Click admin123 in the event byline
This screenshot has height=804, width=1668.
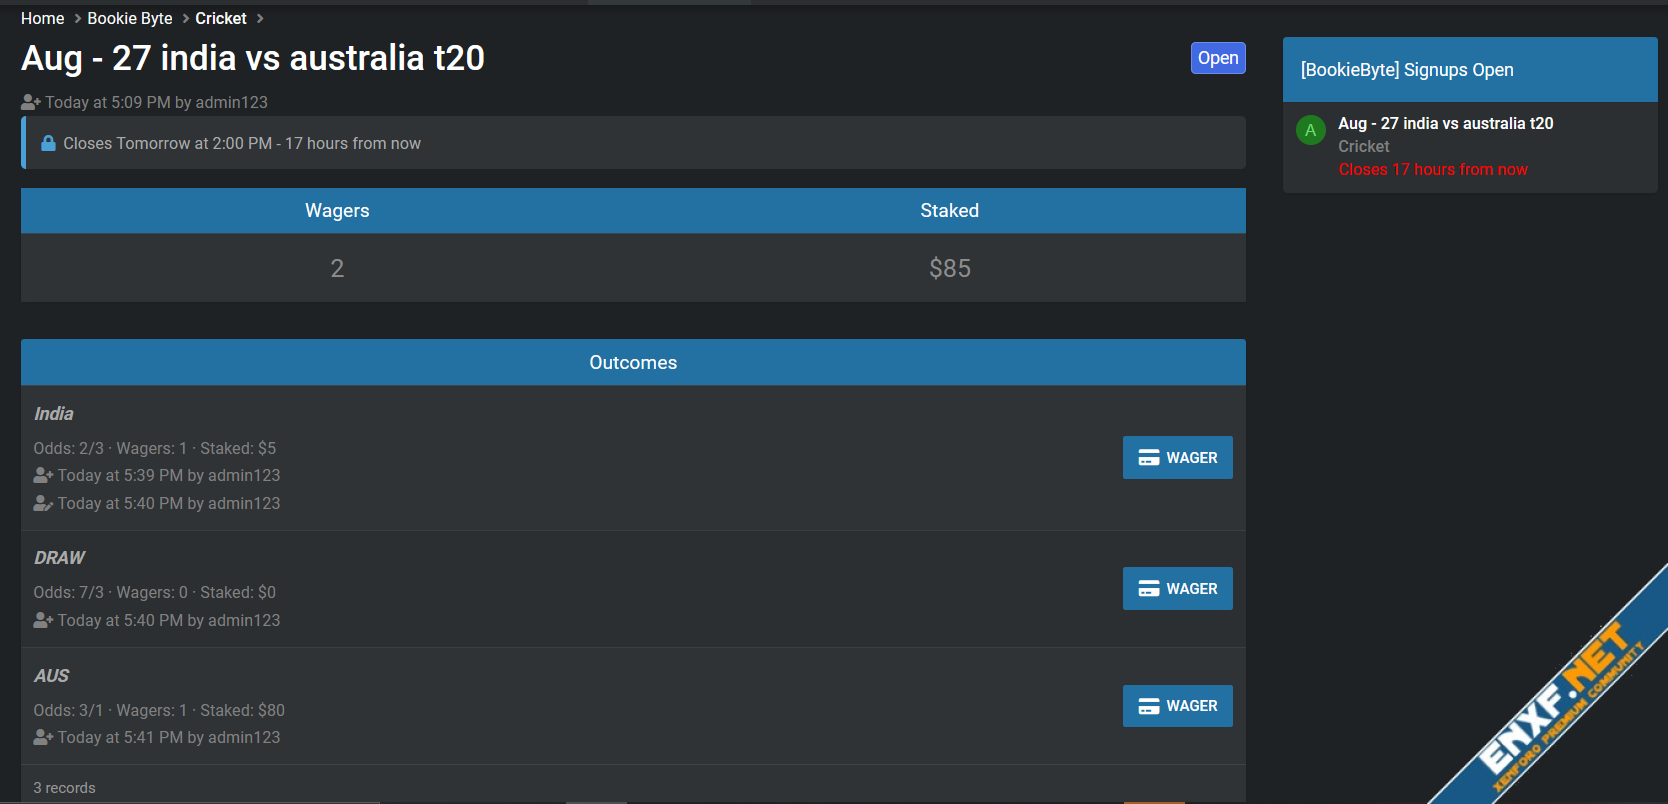[x=232, y=102]
